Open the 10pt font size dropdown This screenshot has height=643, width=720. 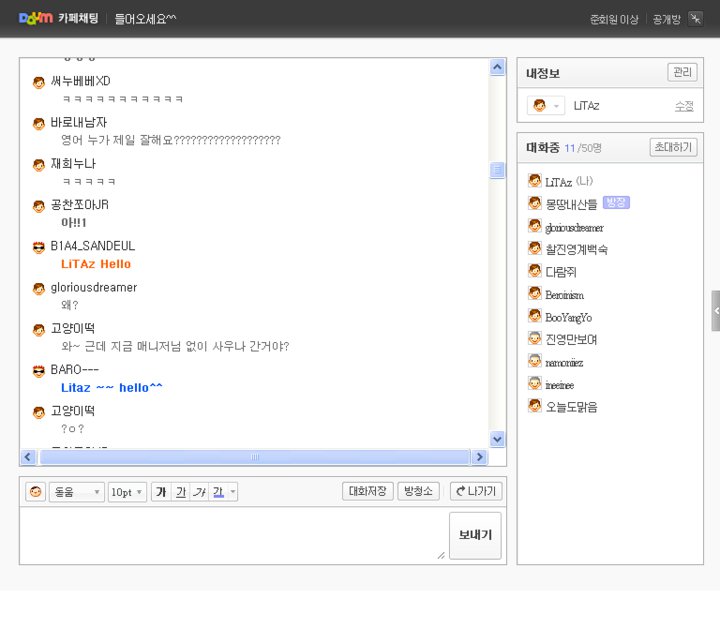click(127, 492)
